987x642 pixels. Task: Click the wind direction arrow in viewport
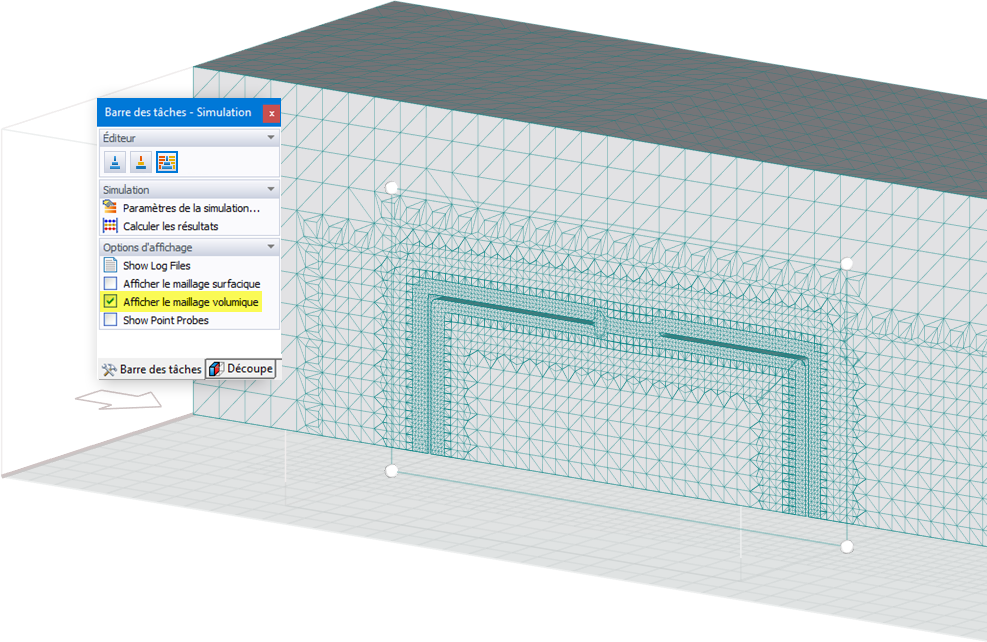pyautogui.click(x=118, y=399)
